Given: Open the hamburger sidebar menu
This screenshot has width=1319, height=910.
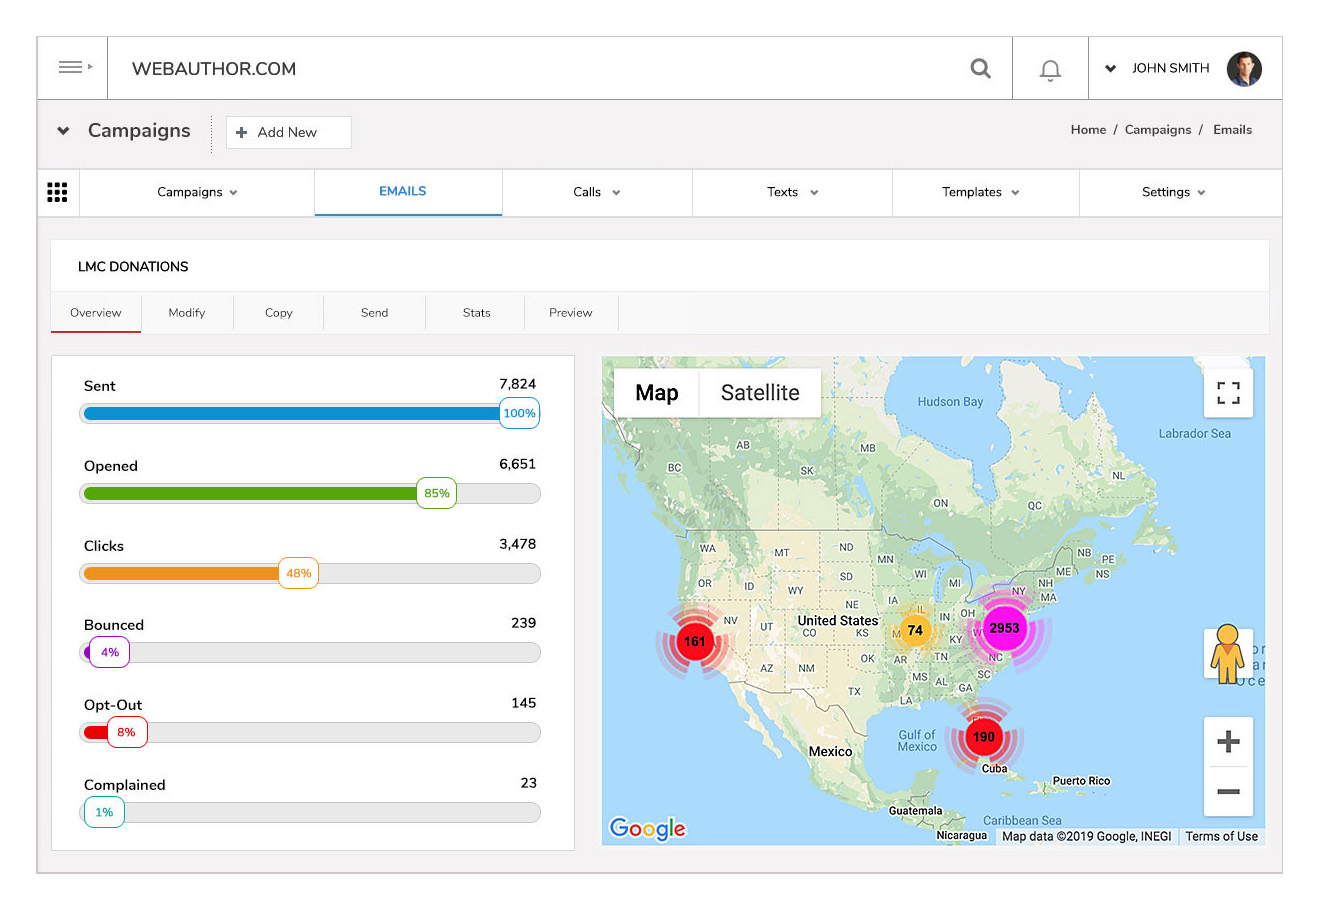Looking at the screenshot, I should pos(73,68).
